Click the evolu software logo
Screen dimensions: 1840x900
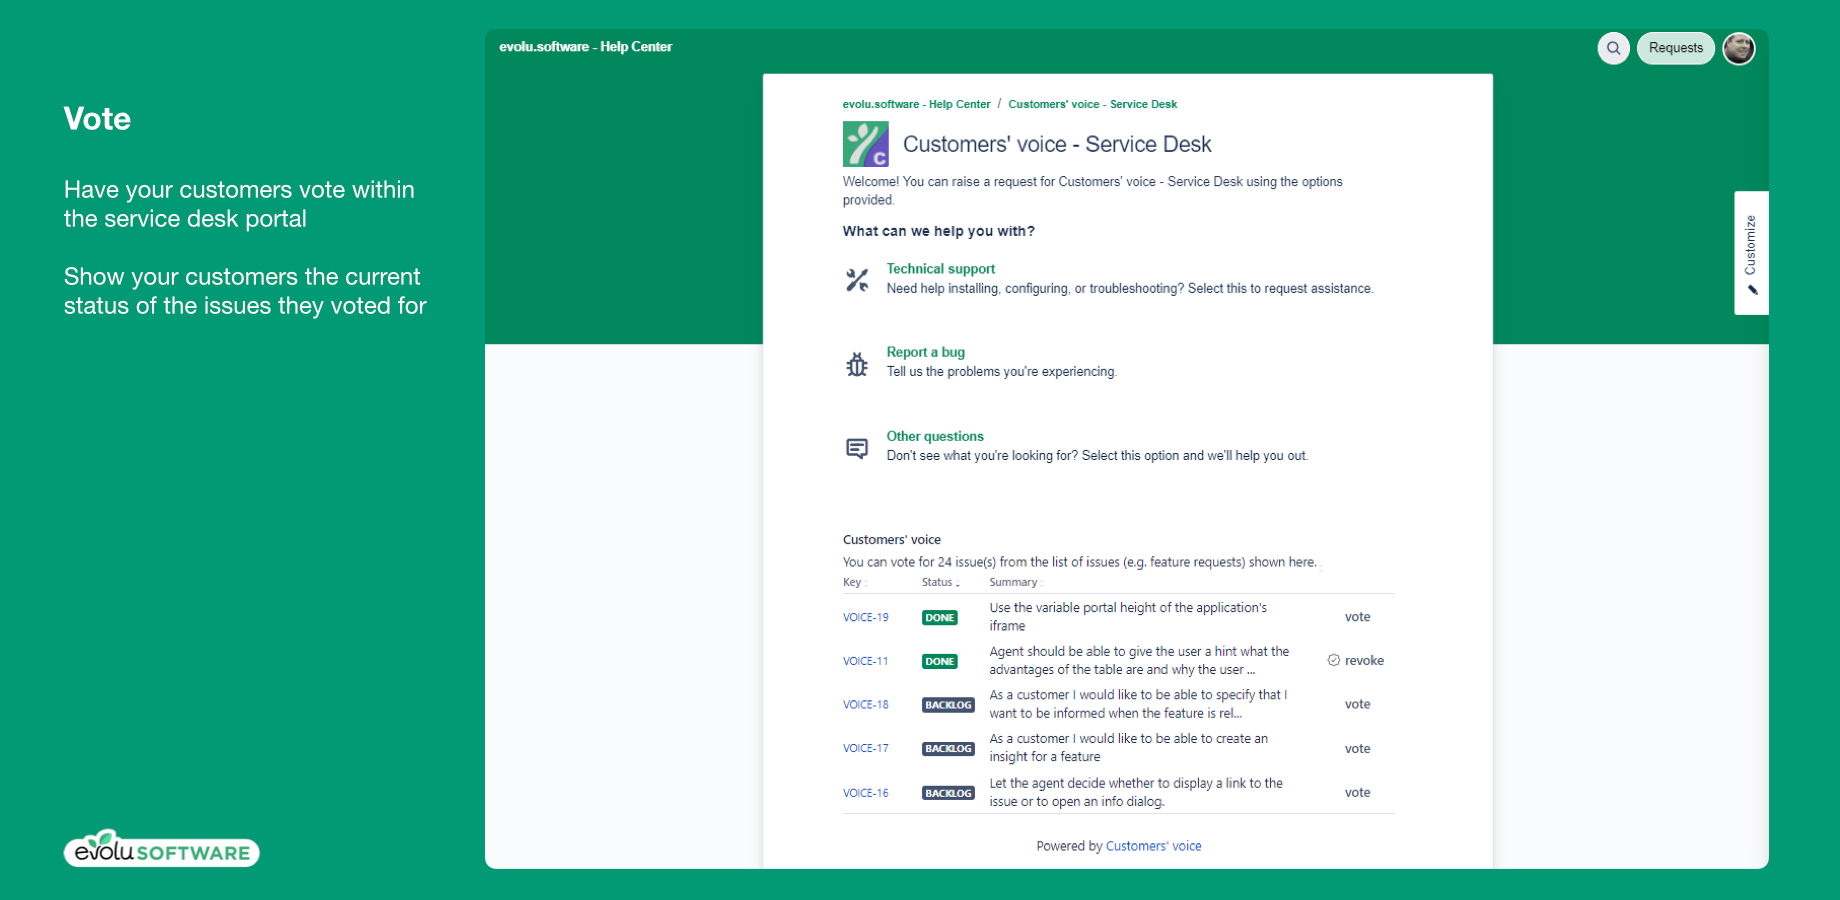(162, 848)
